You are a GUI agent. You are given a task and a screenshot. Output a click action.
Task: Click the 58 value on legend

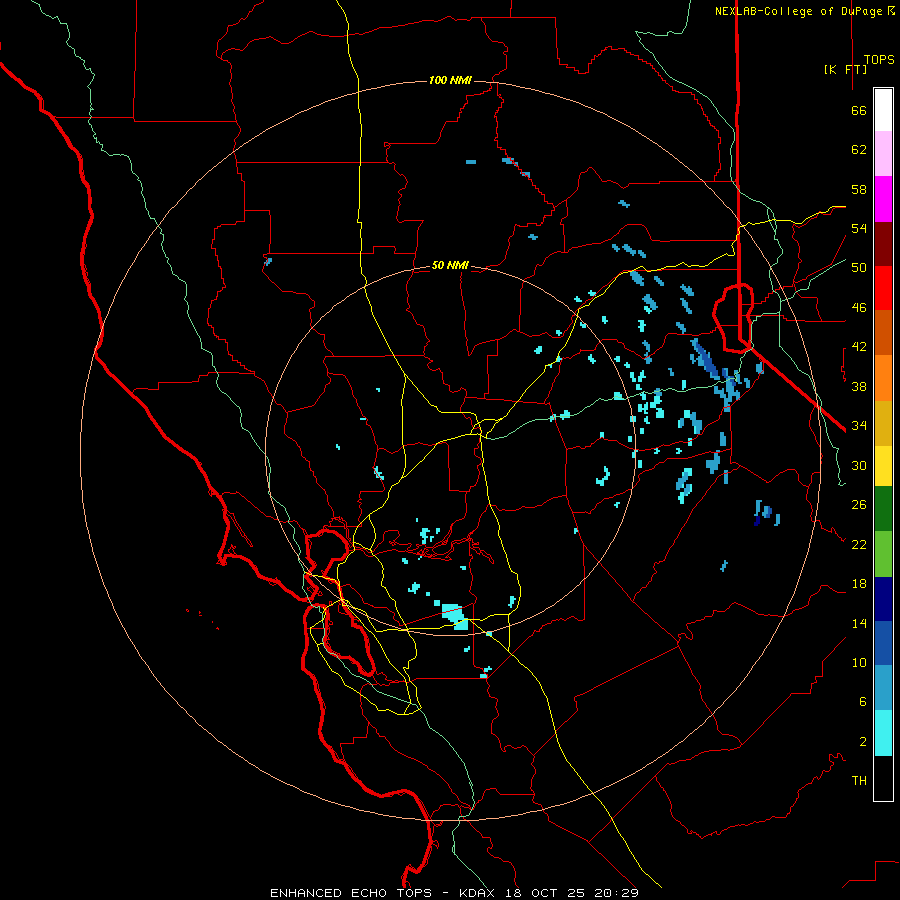[859, 189]
